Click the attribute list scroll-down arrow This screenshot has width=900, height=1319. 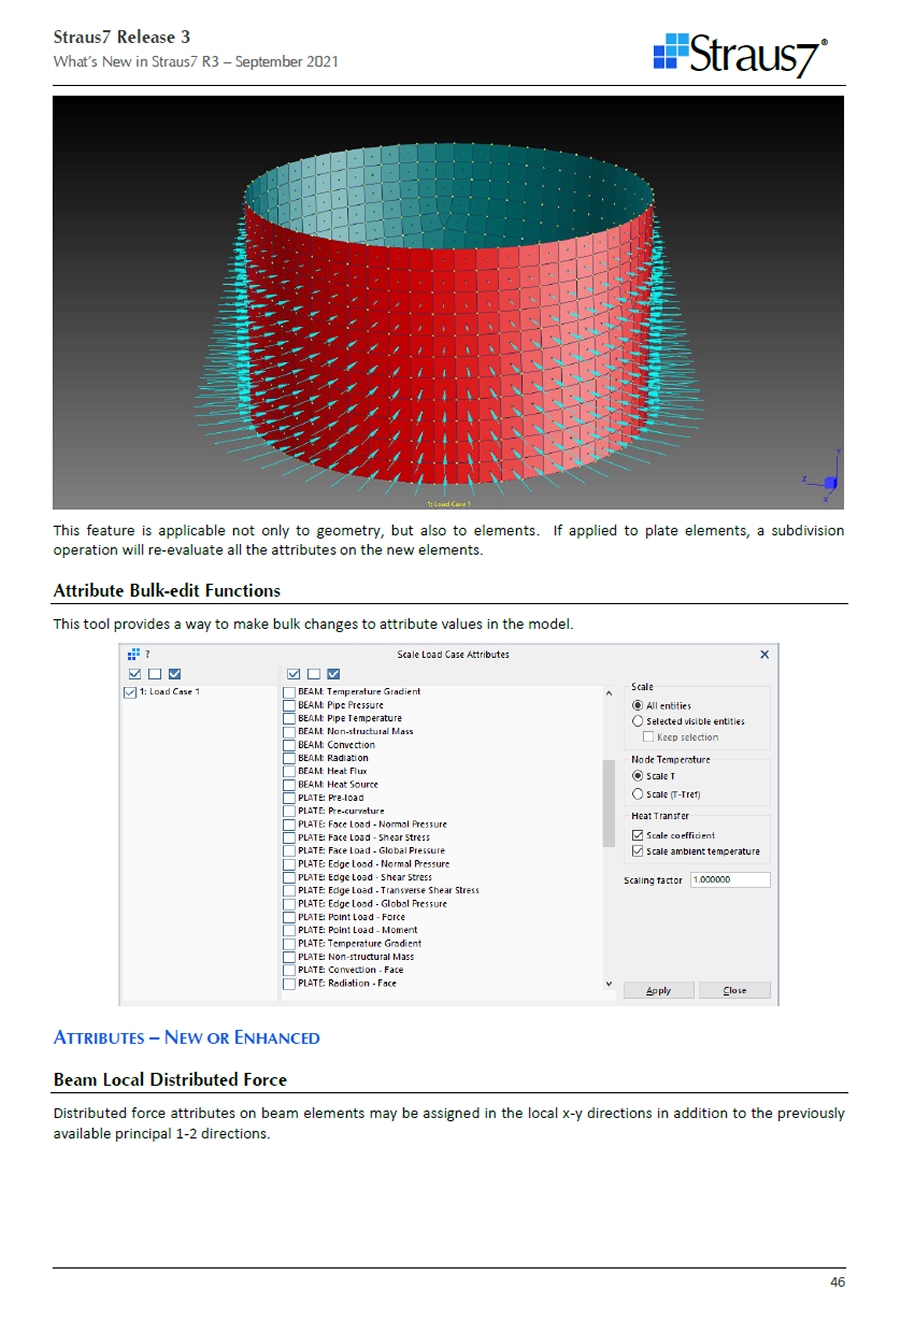pos(608,984)
